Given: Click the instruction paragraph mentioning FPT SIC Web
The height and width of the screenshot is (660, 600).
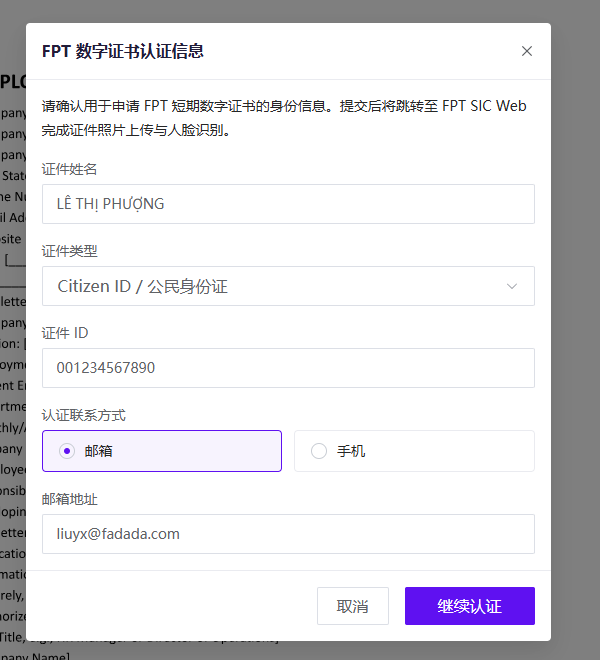Looking at the screenshot, I should [284, 118].
